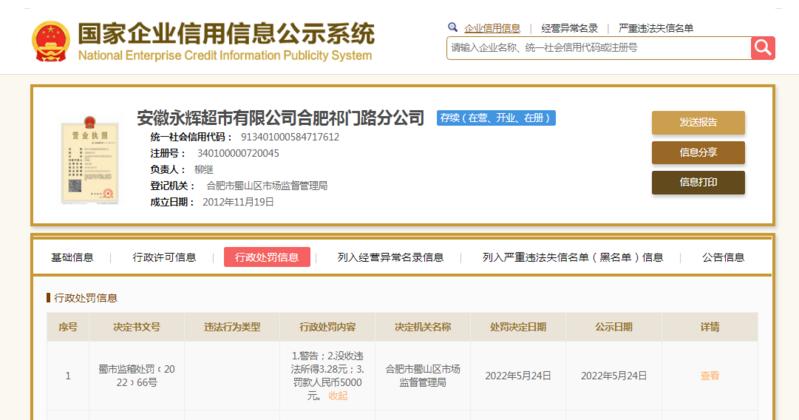
Task: Click the 公示日期 column header
Action: pos(614,327)
